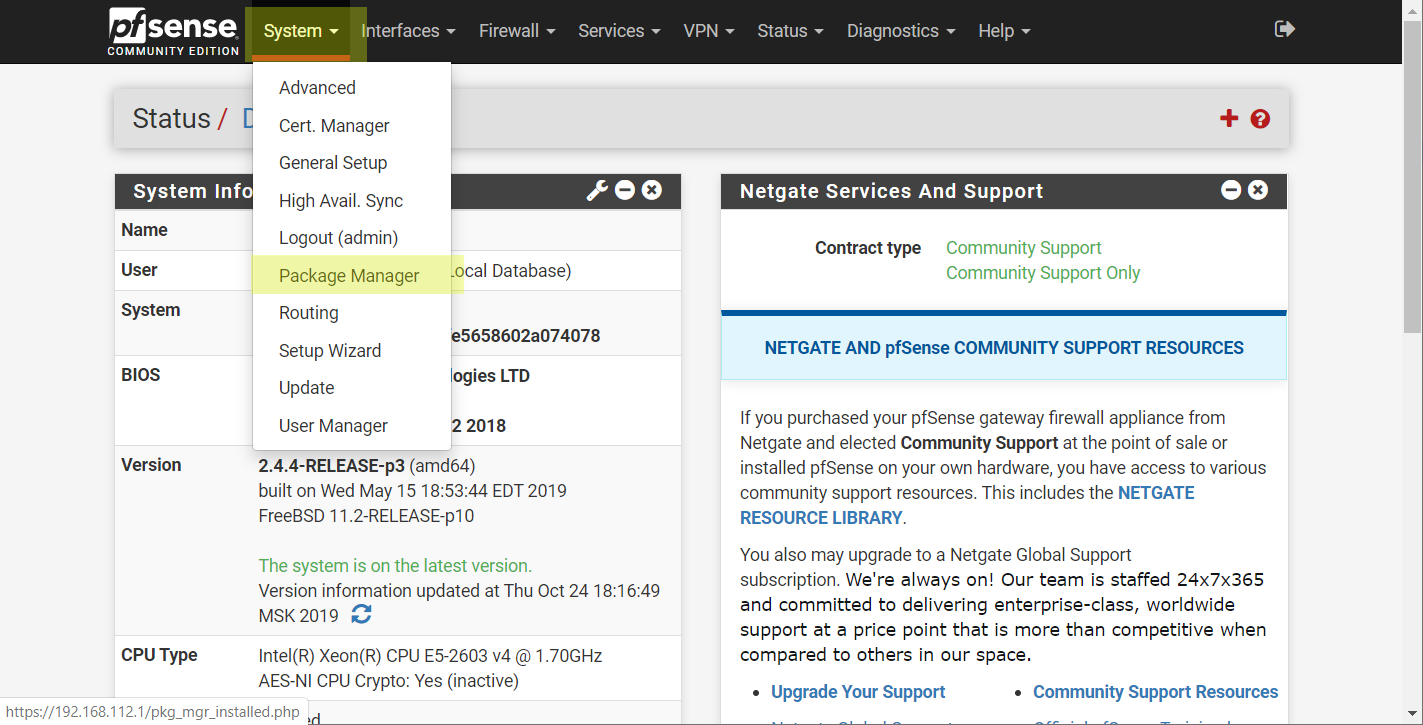Click the Status breadcrumb text

tap(171, 119)
